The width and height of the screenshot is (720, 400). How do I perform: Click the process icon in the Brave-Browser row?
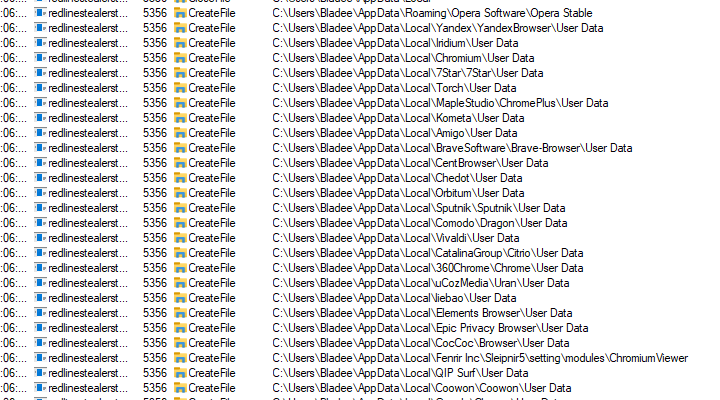40,148
